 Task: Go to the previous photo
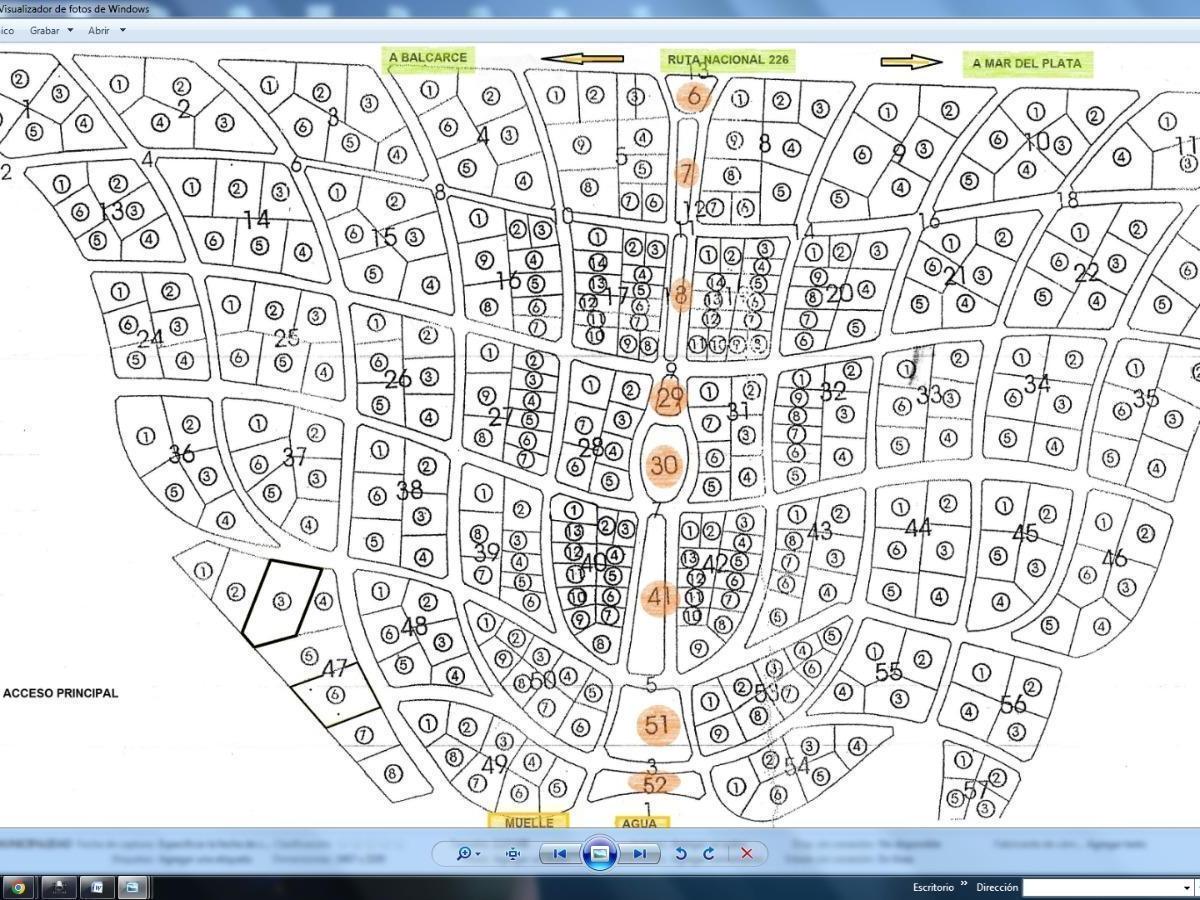pyautogui.click(x=559, y=853)
